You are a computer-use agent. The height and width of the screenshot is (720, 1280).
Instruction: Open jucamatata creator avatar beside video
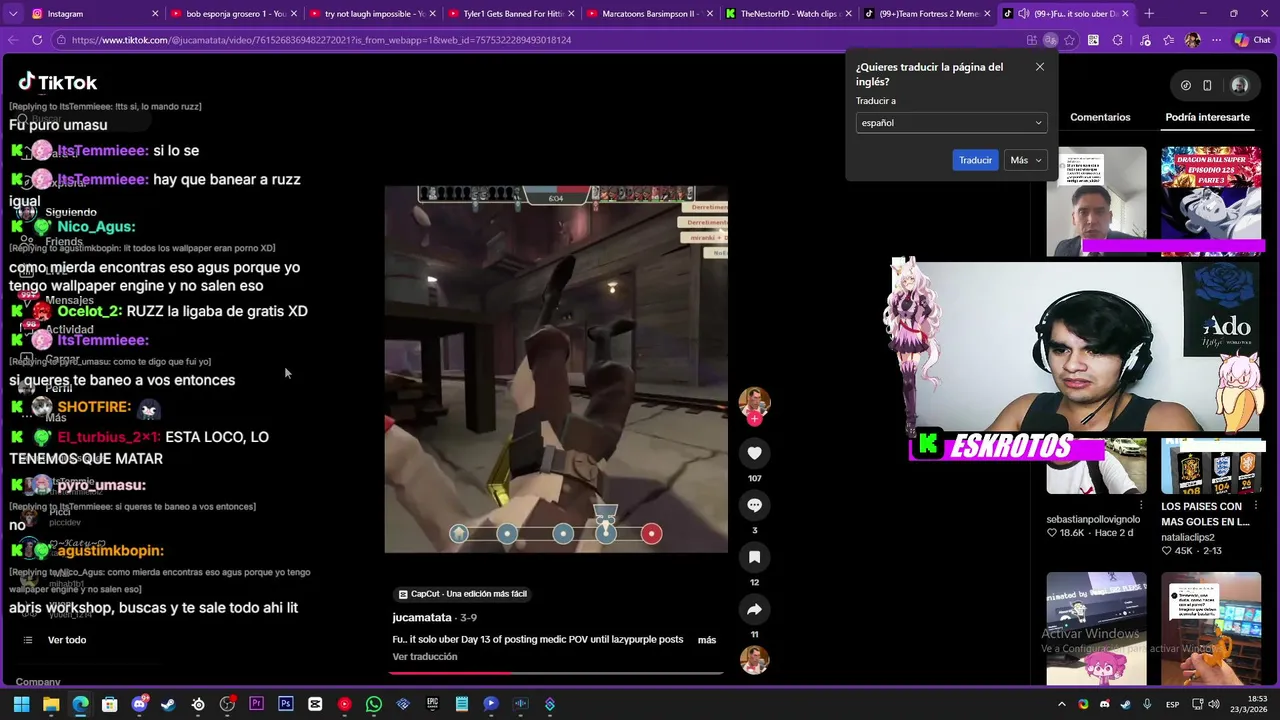coord(754,401)
